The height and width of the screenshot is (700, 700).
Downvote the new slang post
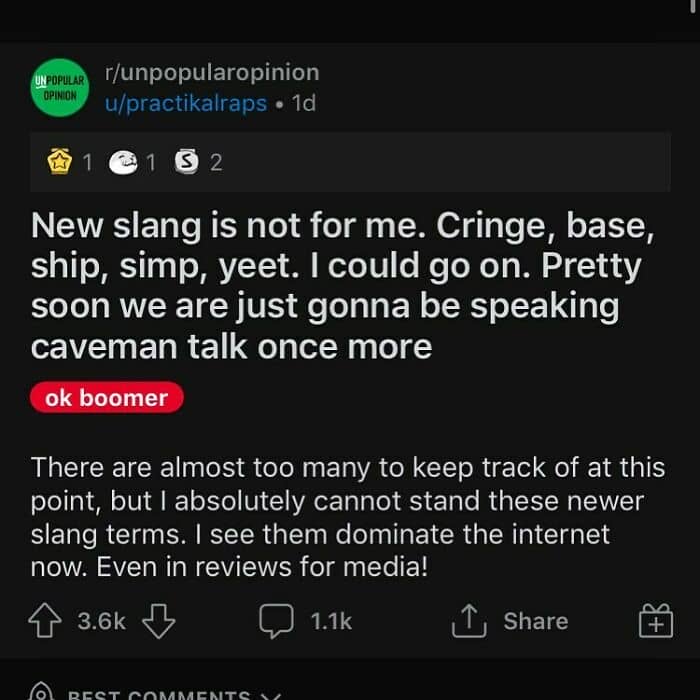158,621
